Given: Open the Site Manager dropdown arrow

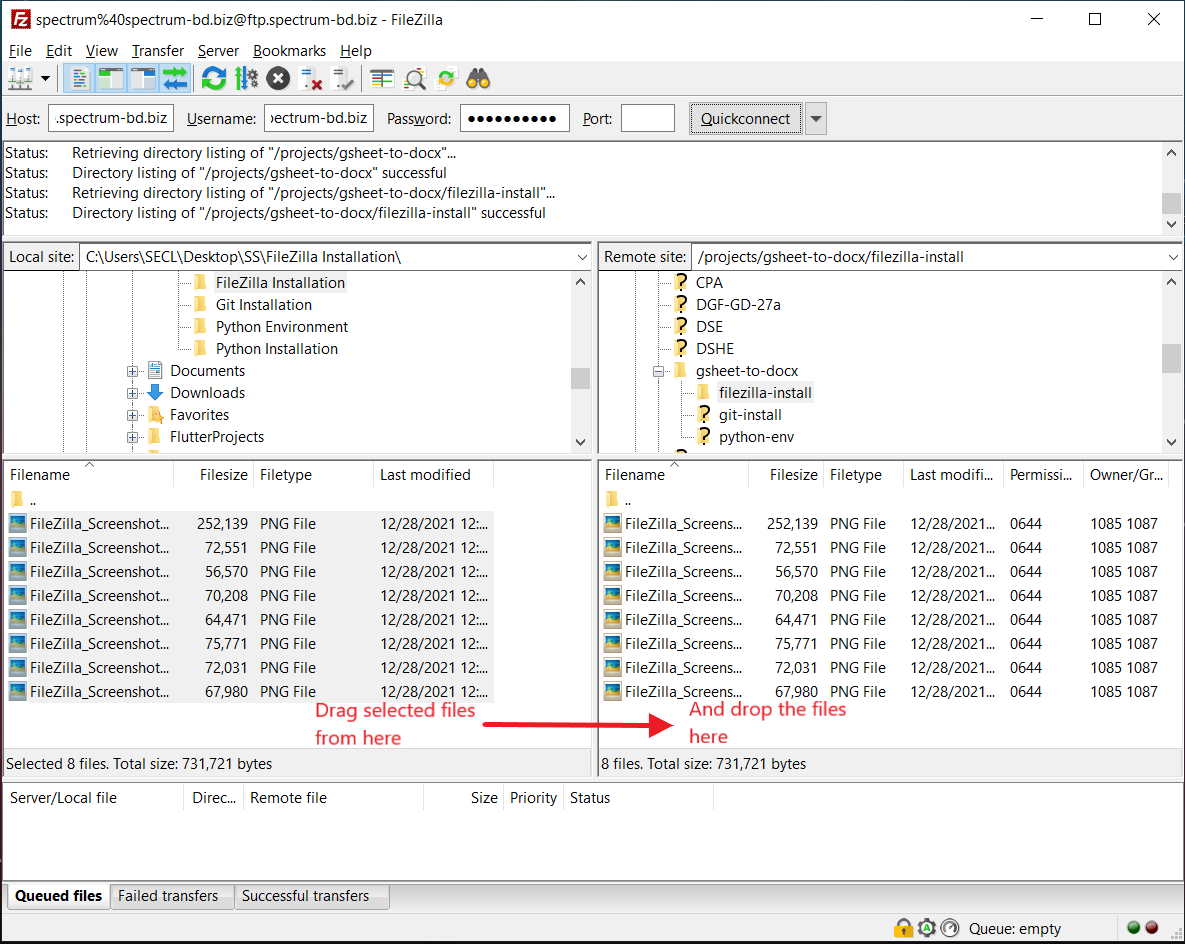Looking at the screenshot, I should (x=45, y=79).
